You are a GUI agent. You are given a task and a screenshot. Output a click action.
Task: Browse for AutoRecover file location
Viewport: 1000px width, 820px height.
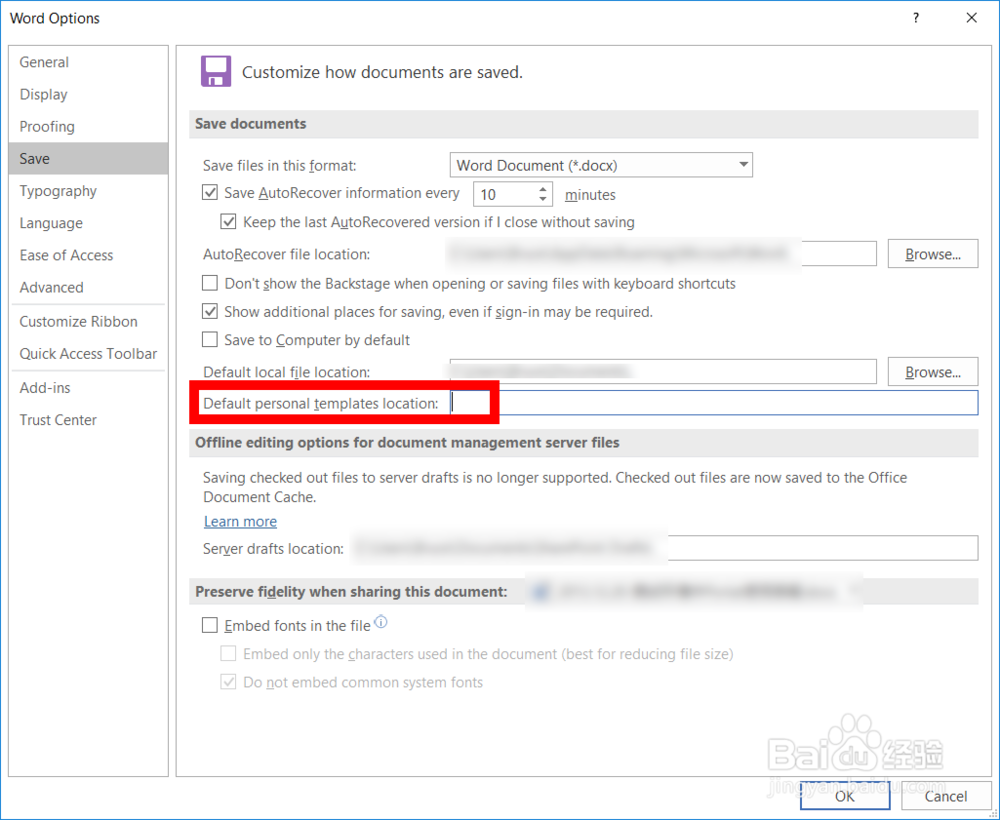[x=932, y=254]
